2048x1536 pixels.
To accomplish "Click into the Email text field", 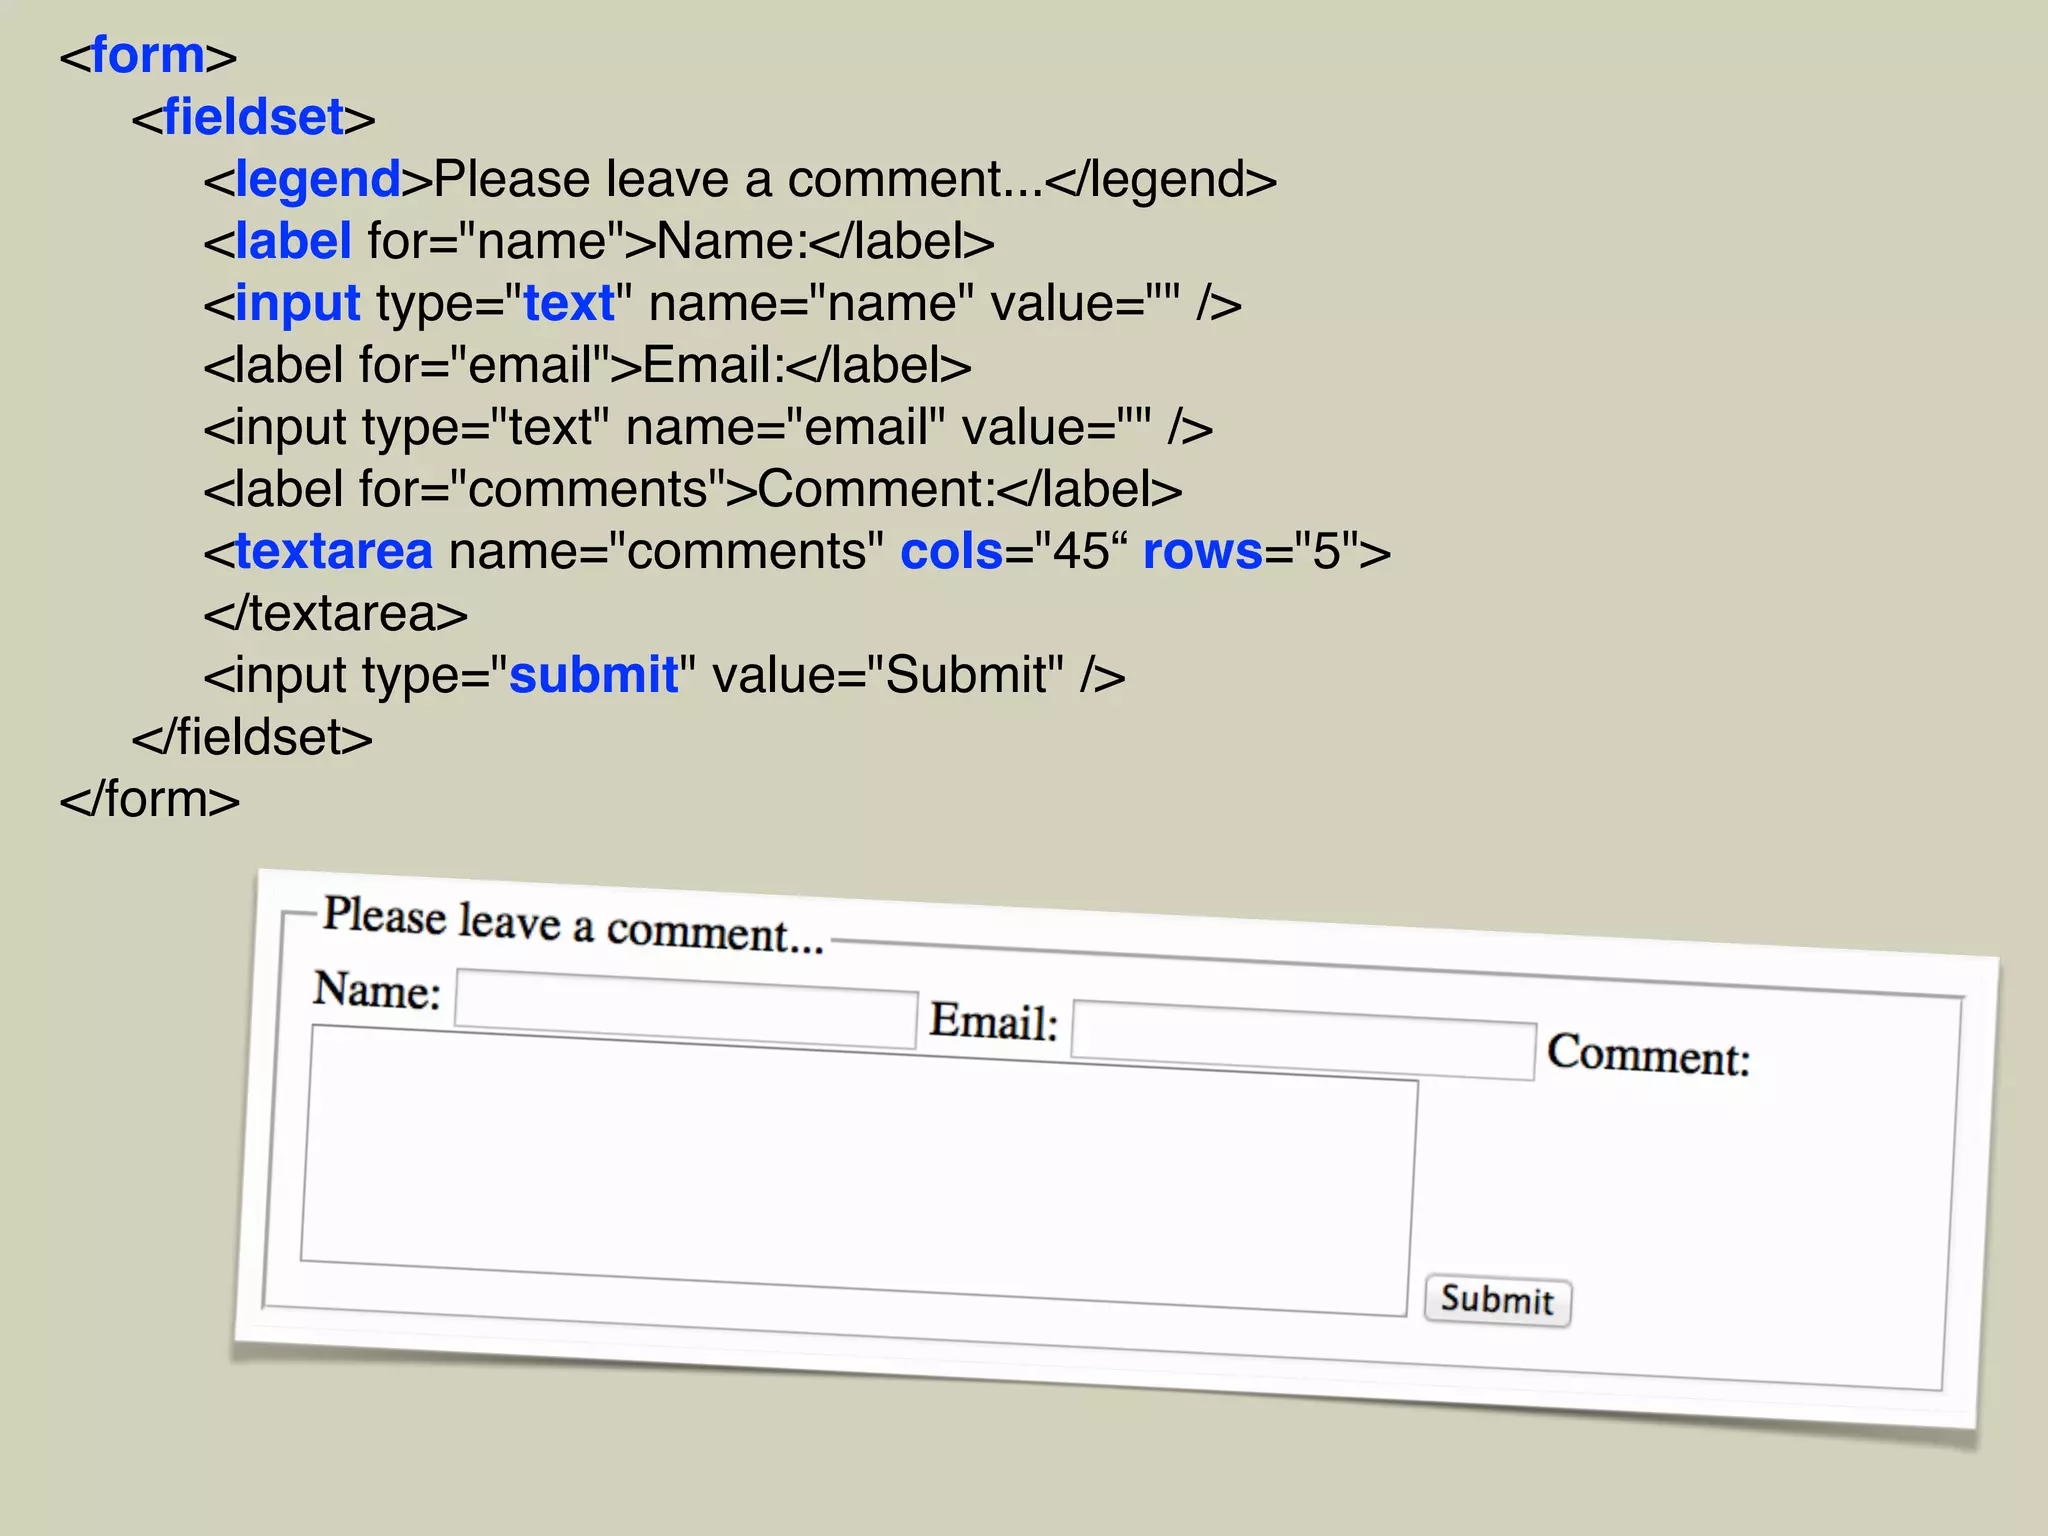I will [x=1303, y=1041].
